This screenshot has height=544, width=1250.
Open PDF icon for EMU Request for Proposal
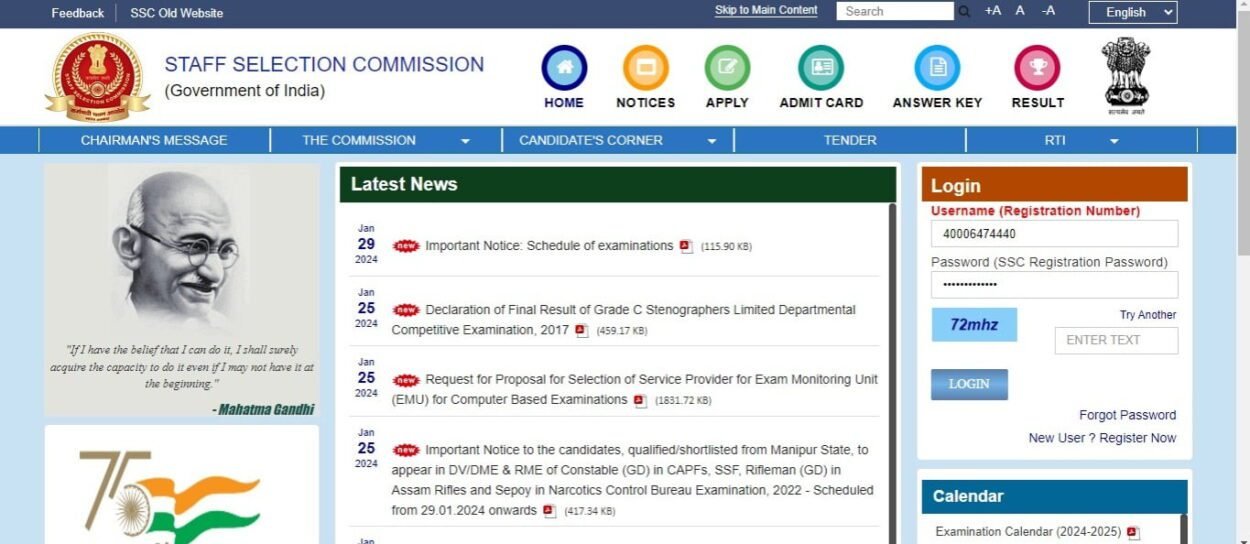(x=640, y=400)
